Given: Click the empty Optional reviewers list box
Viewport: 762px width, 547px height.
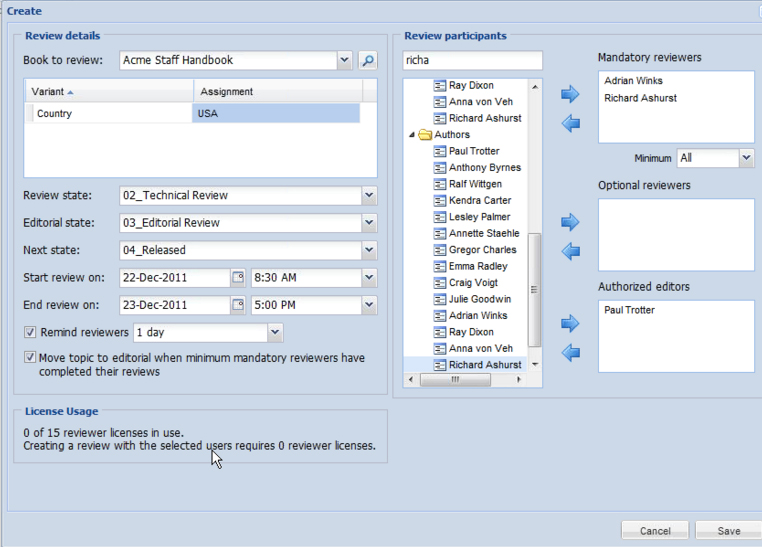Looking at the screenshot, I should (x=676, y=235).
